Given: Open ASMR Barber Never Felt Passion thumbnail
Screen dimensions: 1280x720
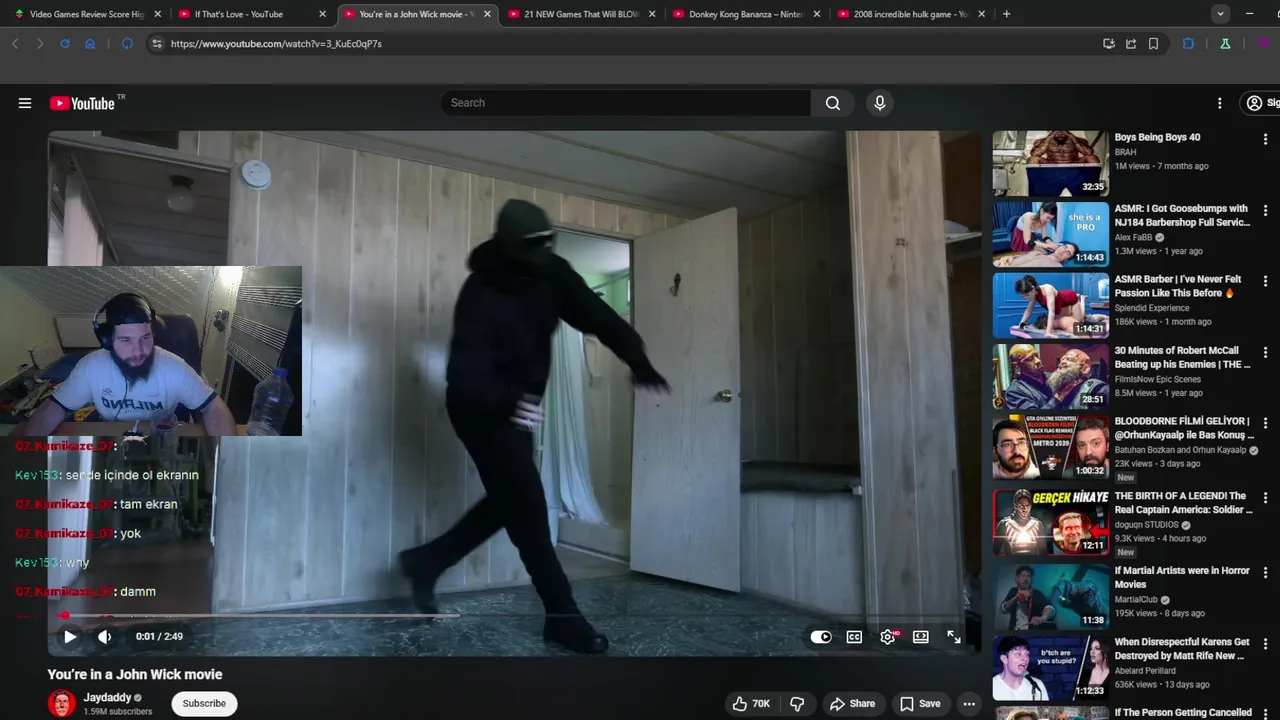Looking at the screenshot, I should [1050, 305].
